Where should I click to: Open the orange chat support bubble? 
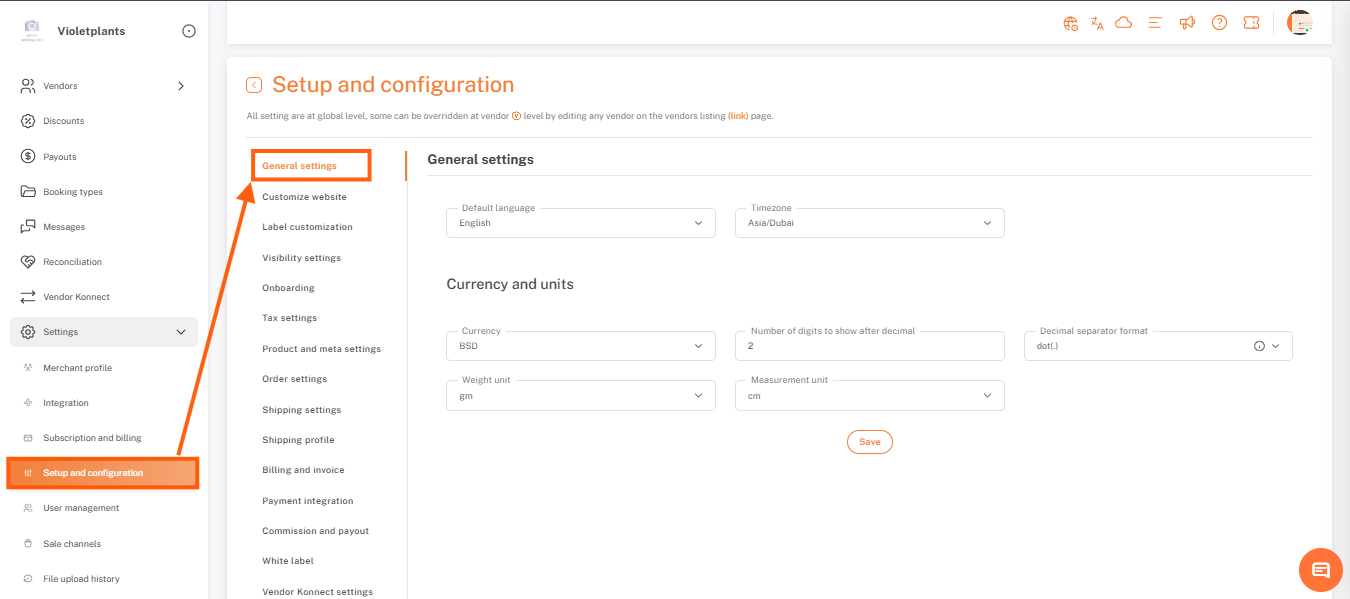pyautogui.click(x=1320, y=570)
